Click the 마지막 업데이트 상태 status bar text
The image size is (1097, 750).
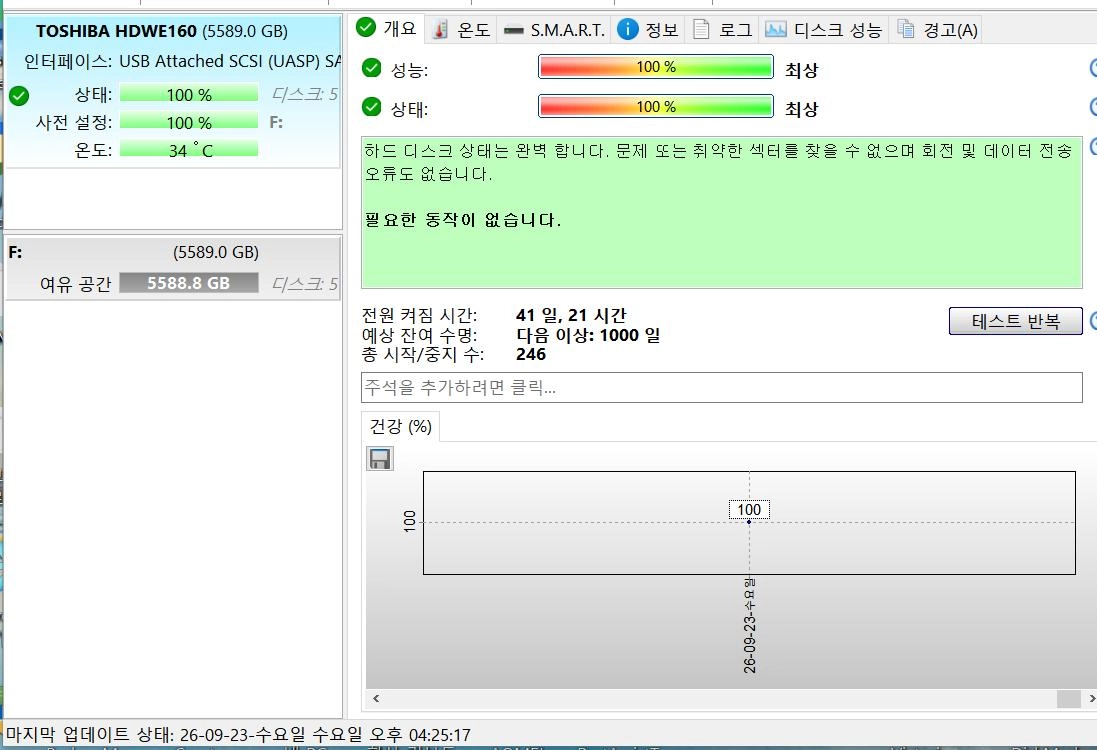coord(238,735)
